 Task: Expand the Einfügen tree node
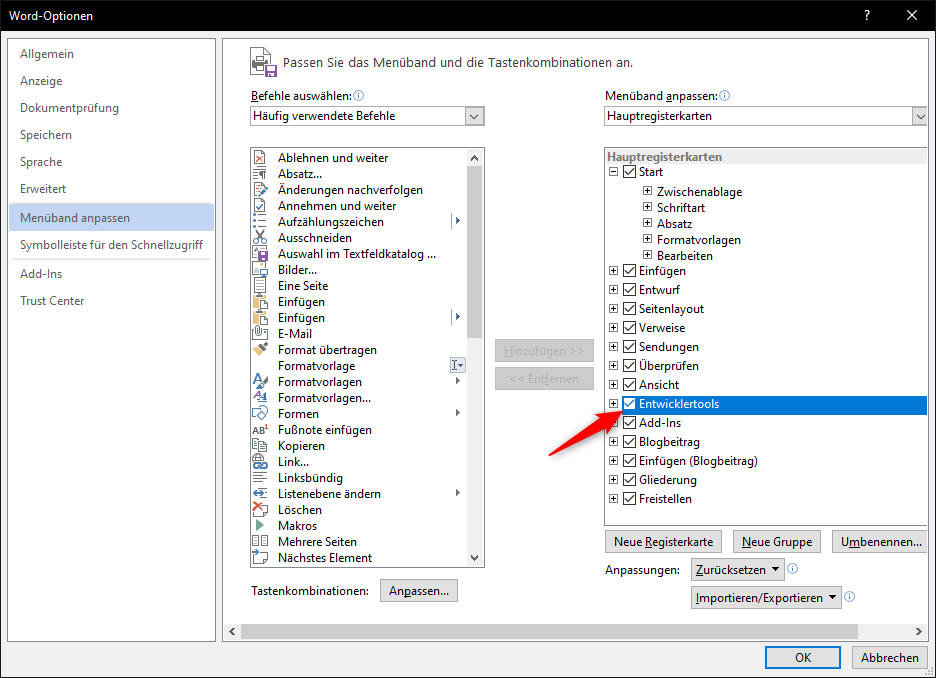coord(613,271)
